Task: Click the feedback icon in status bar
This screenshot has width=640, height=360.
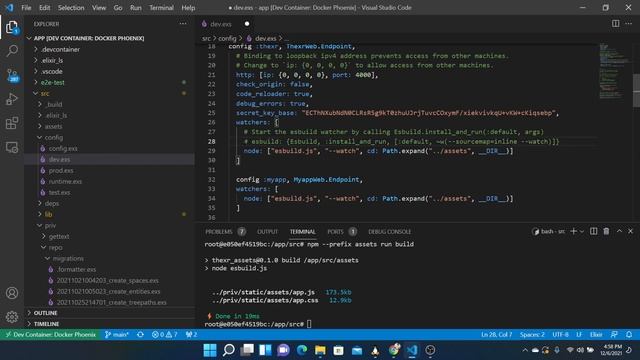Action: pos(614,335)
